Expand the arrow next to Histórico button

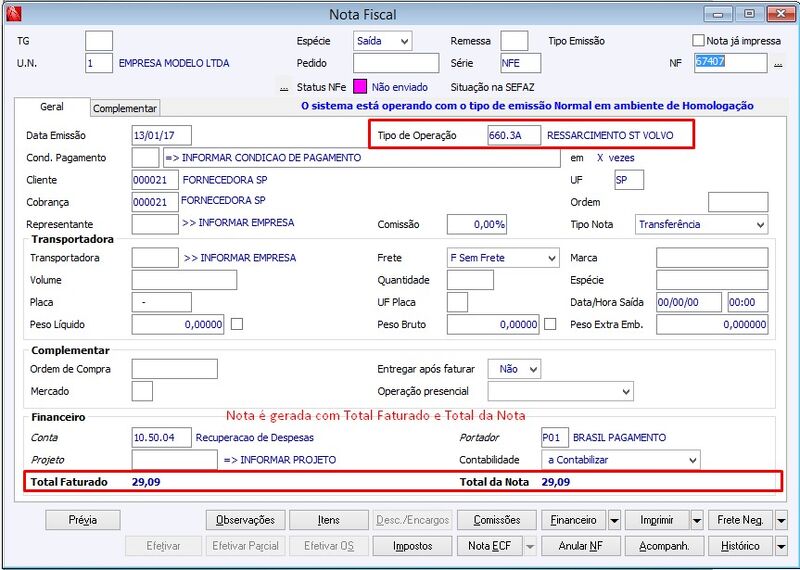coord(781,546)
